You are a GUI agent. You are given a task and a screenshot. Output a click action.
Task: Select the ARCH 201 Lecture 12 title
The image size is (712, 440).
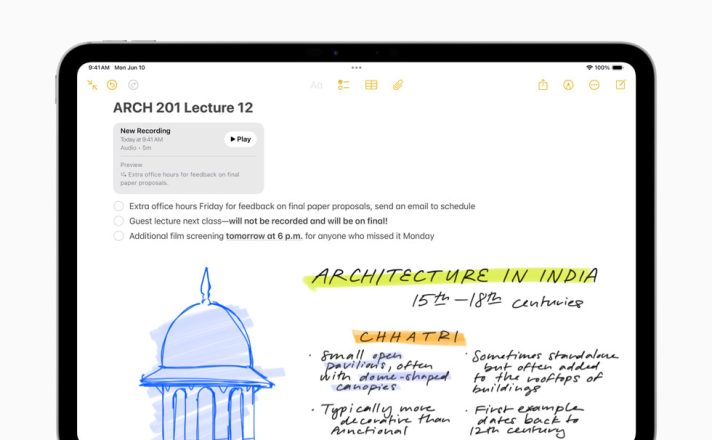183,108
